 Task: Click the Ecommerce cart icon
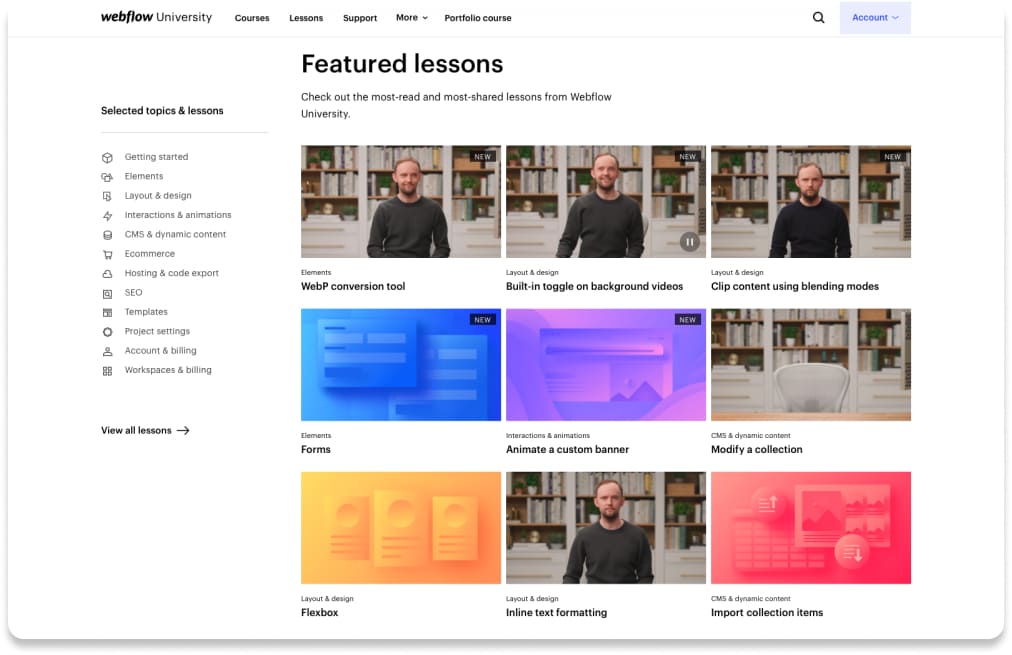(x=107, y=254)
